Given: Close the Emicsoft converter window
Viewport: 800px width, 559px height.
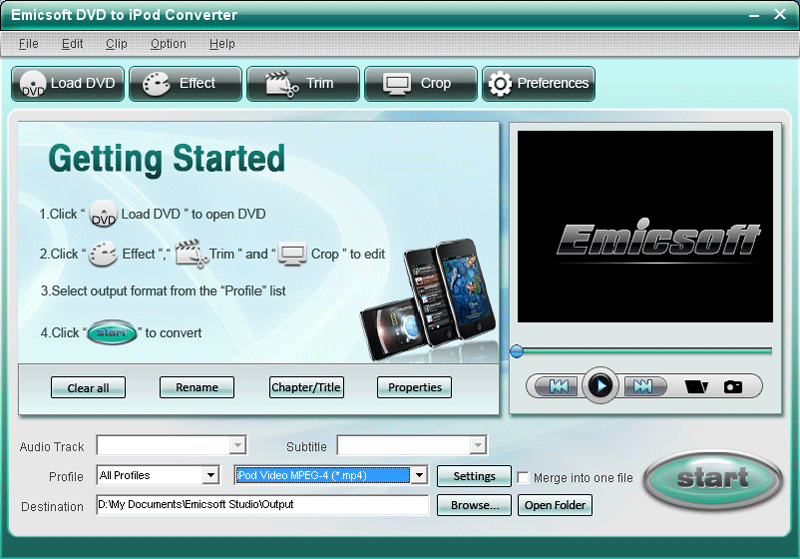Looking at the screenshot, I should coord(780,14).
